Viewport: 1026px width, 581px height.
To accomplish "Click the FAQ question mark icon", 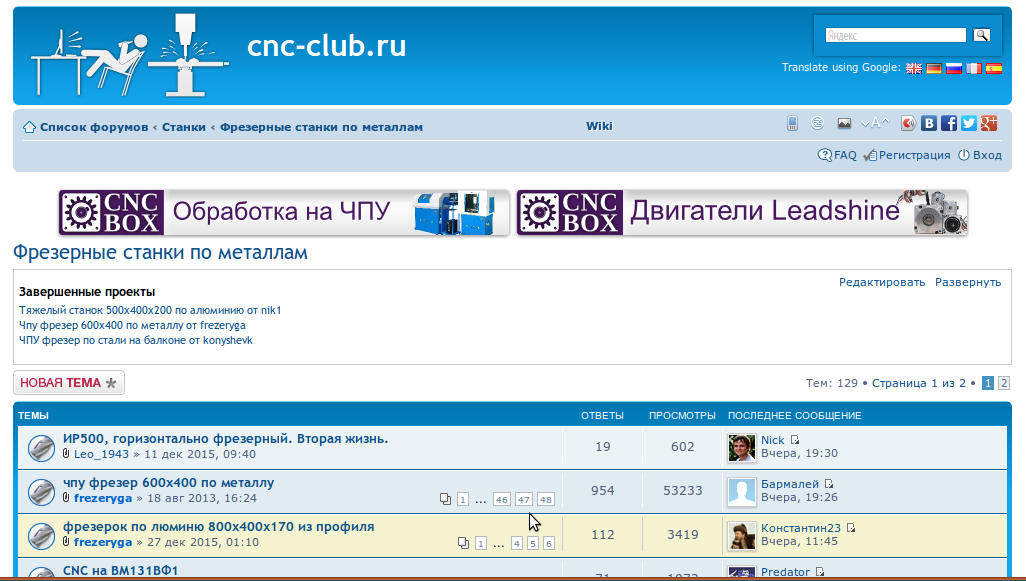I will coord(824,155).
